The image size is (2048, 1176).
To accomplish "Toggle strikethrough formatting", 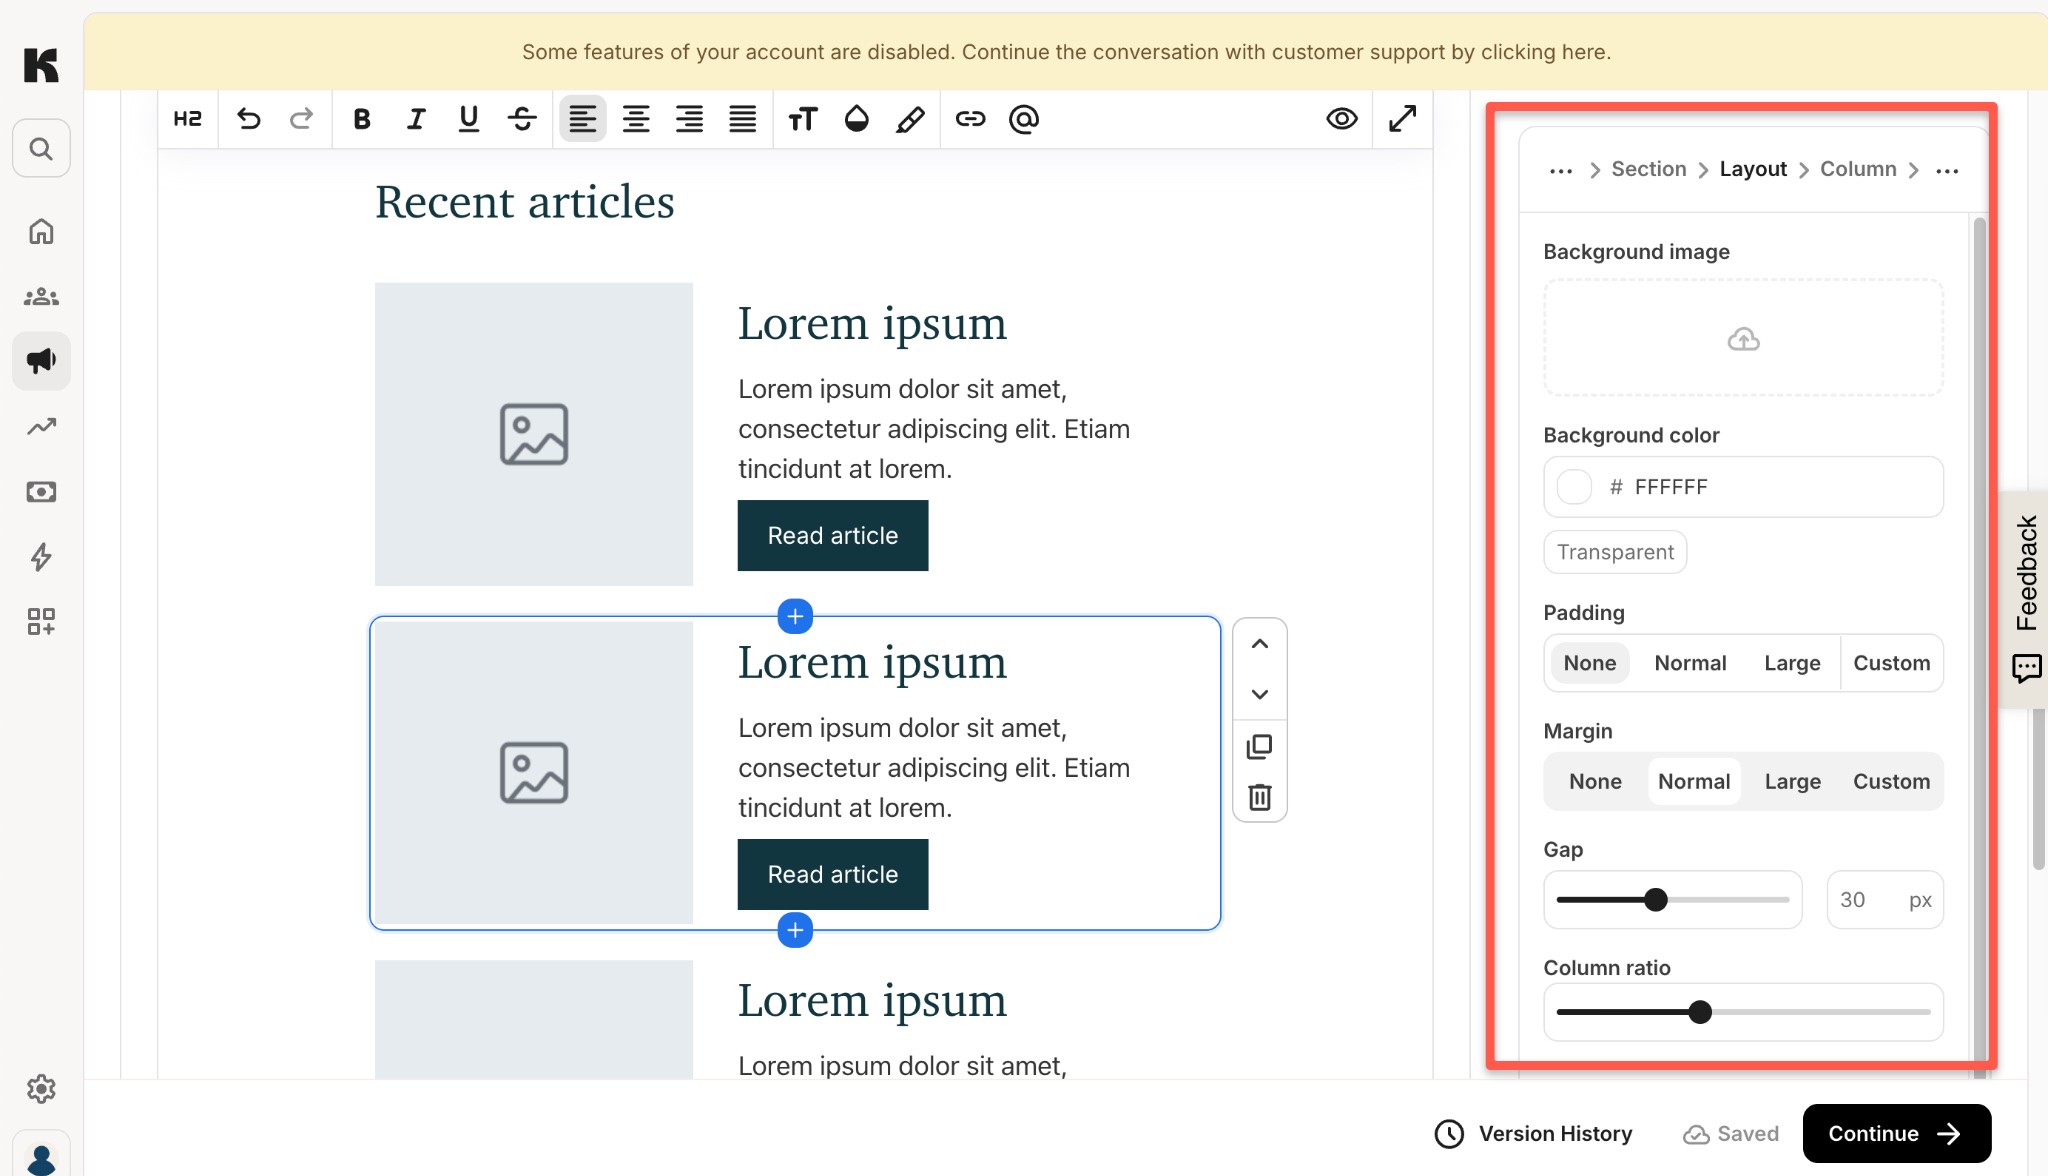I will 522,119.
